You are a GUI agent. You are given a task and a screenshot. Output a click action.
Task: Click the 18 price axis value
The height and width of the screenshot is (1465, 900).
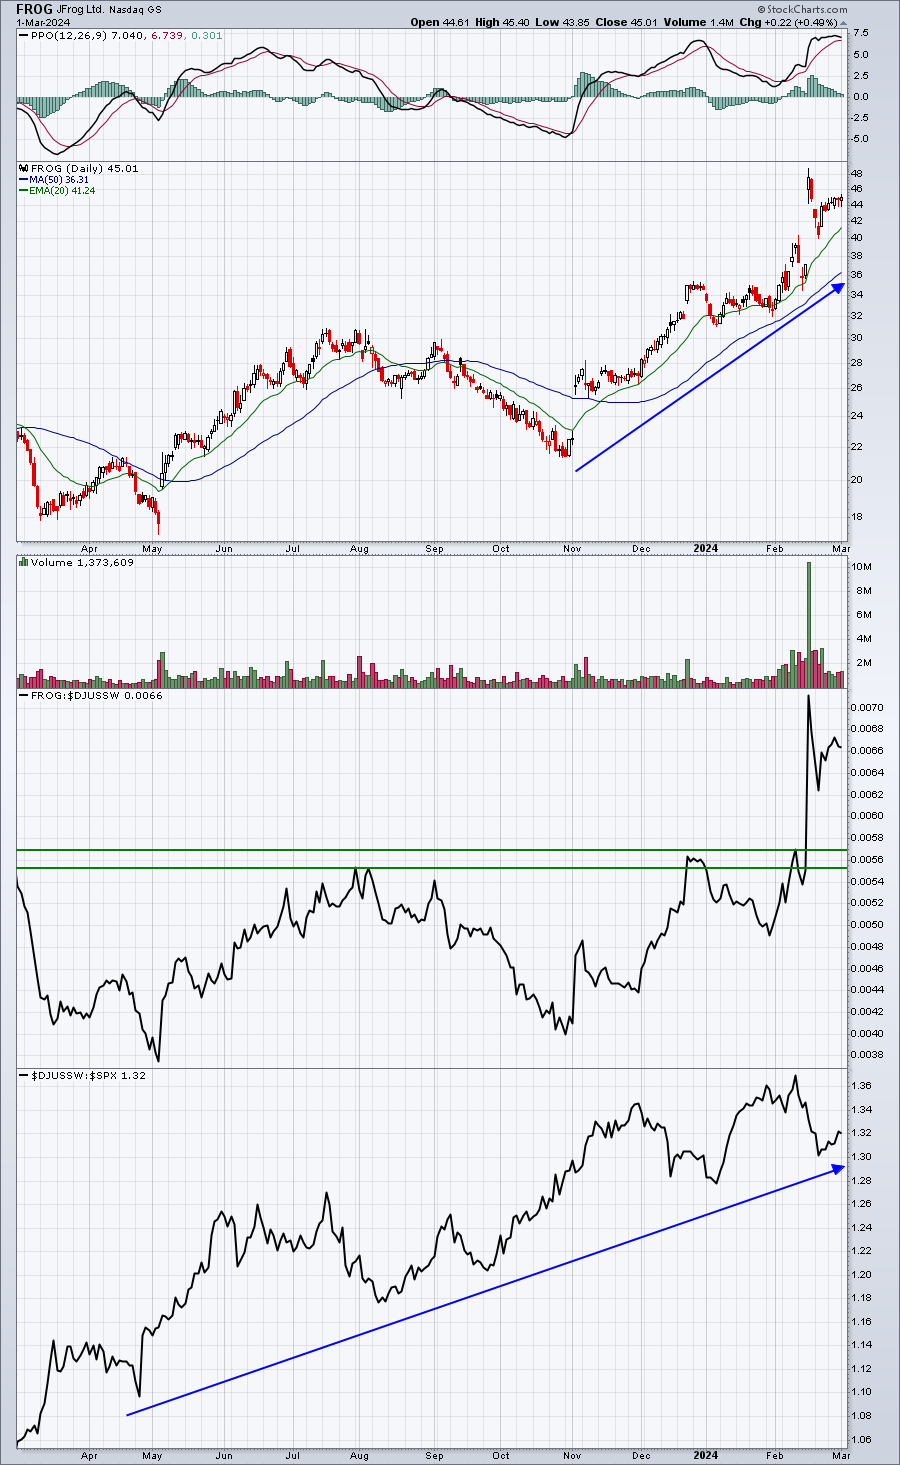857,517
